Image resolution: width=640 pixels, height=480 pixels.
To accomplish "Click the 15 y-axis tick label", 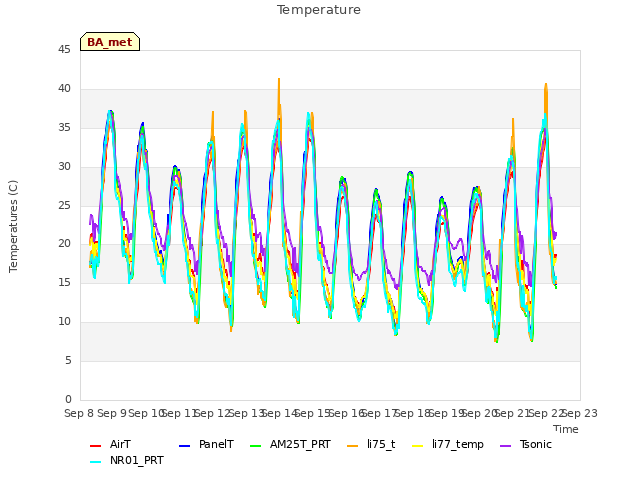I will click(64, 283).
